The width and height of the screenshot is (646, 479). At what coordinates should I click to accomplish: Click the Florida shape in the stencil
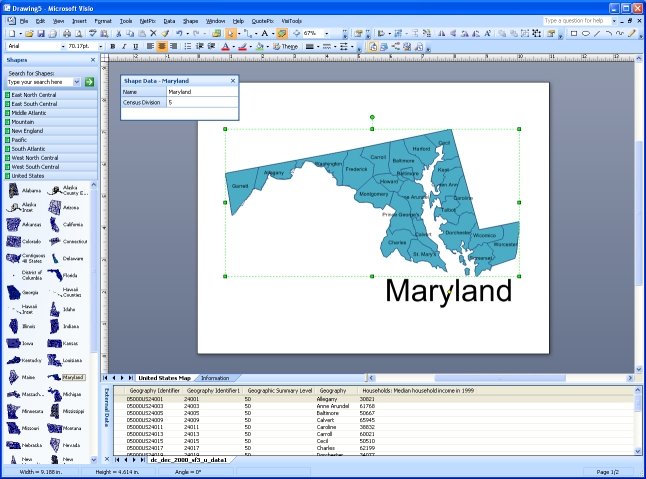pos(63,275)
